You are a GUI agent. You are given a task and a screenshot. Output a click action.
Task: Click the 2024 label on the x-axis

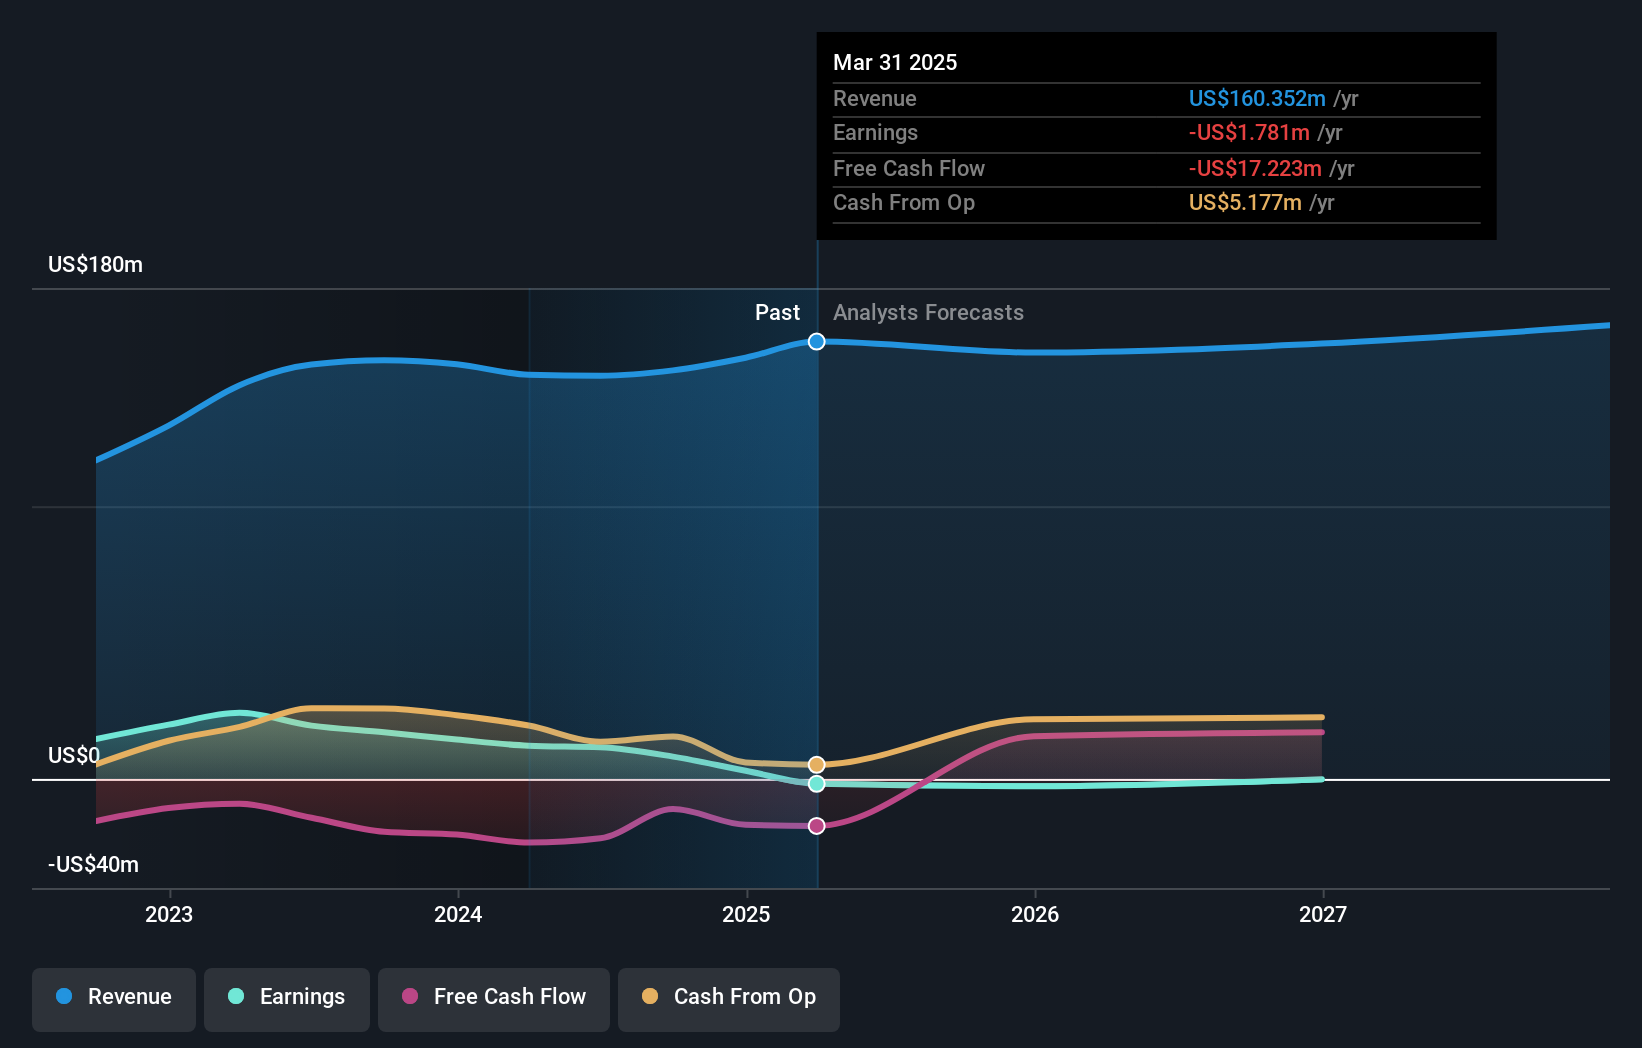[457, 913]
